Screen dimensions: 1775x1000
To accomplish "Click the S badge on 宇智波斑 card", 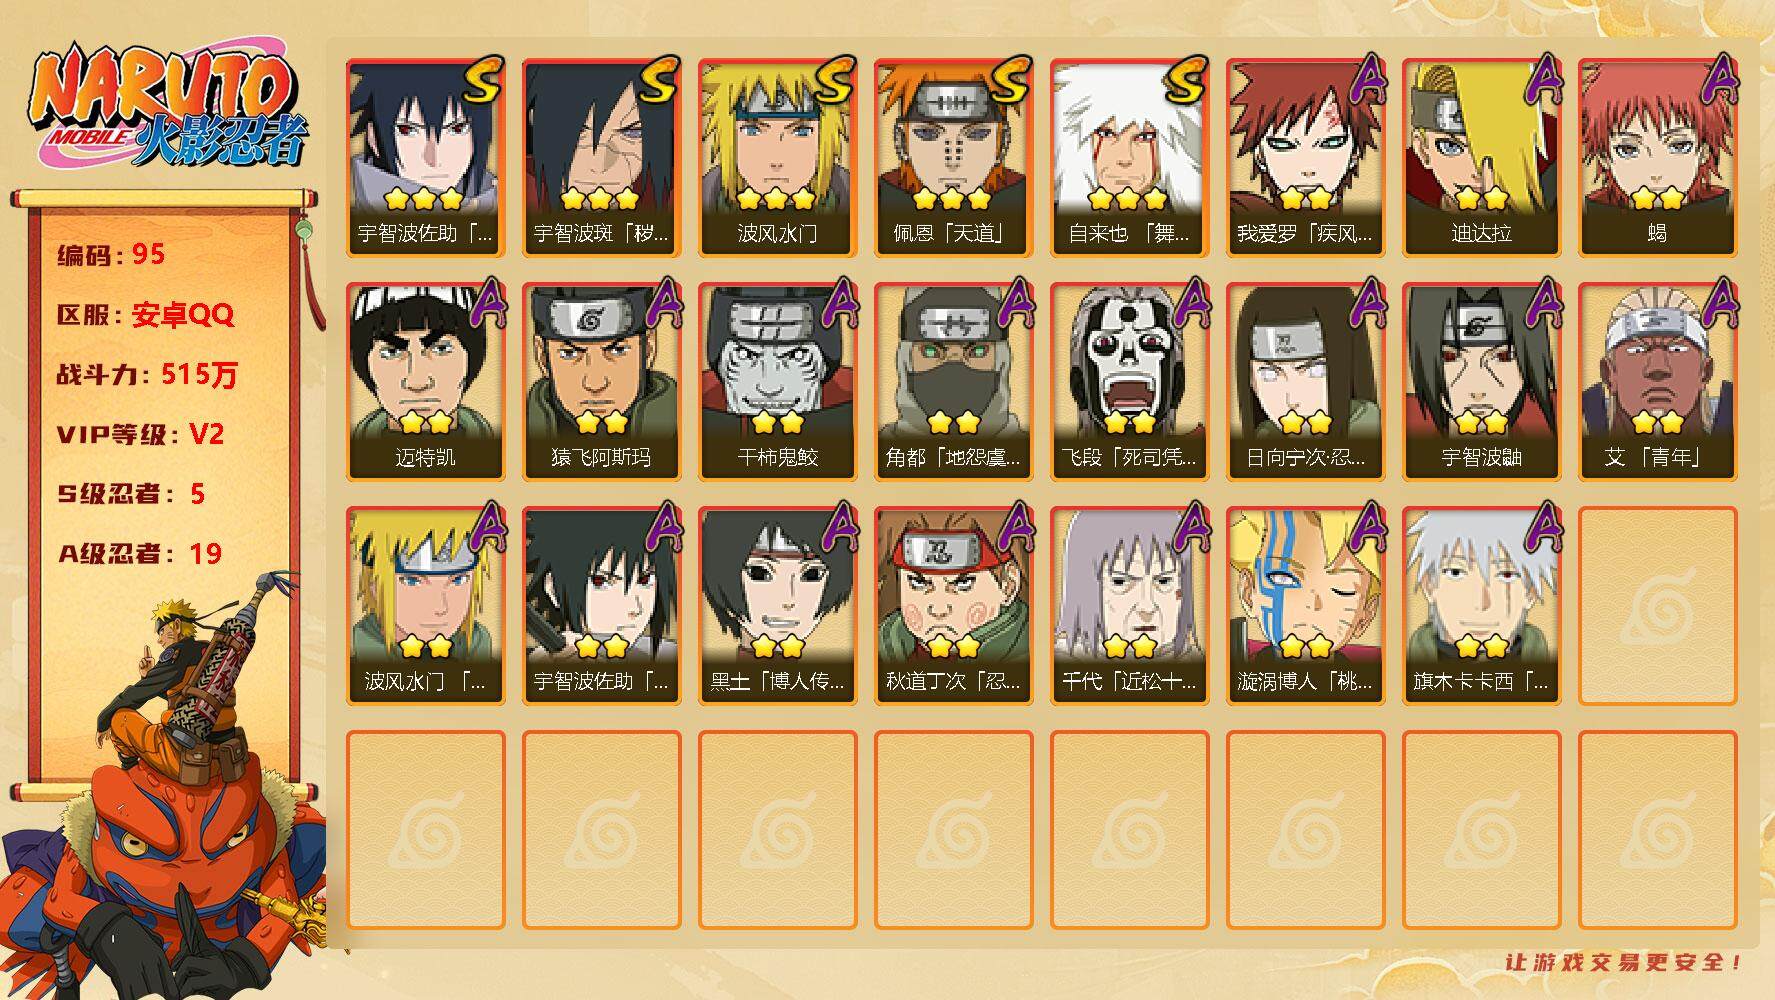I will pyautogui.click(x=659, y=81).
